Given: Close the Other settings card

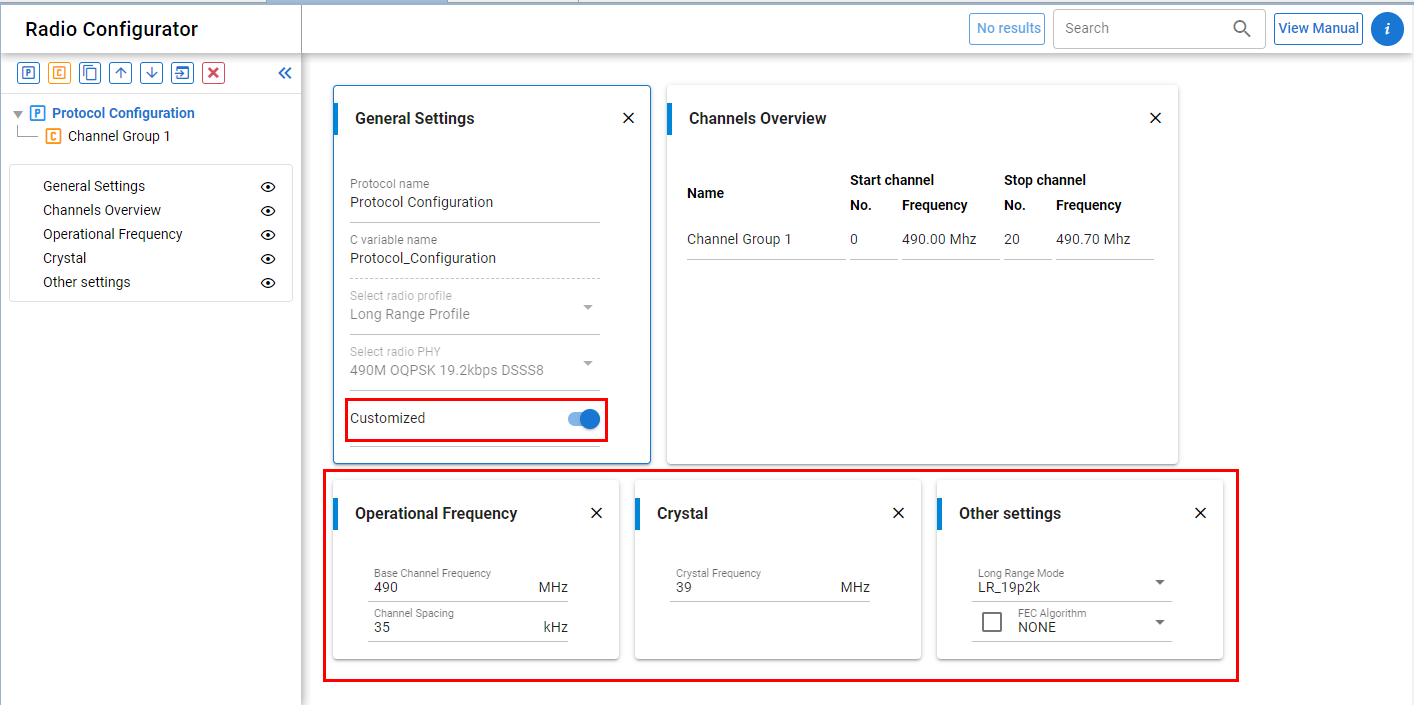Looking at the screenshot, I should [x=1200, y=513].
